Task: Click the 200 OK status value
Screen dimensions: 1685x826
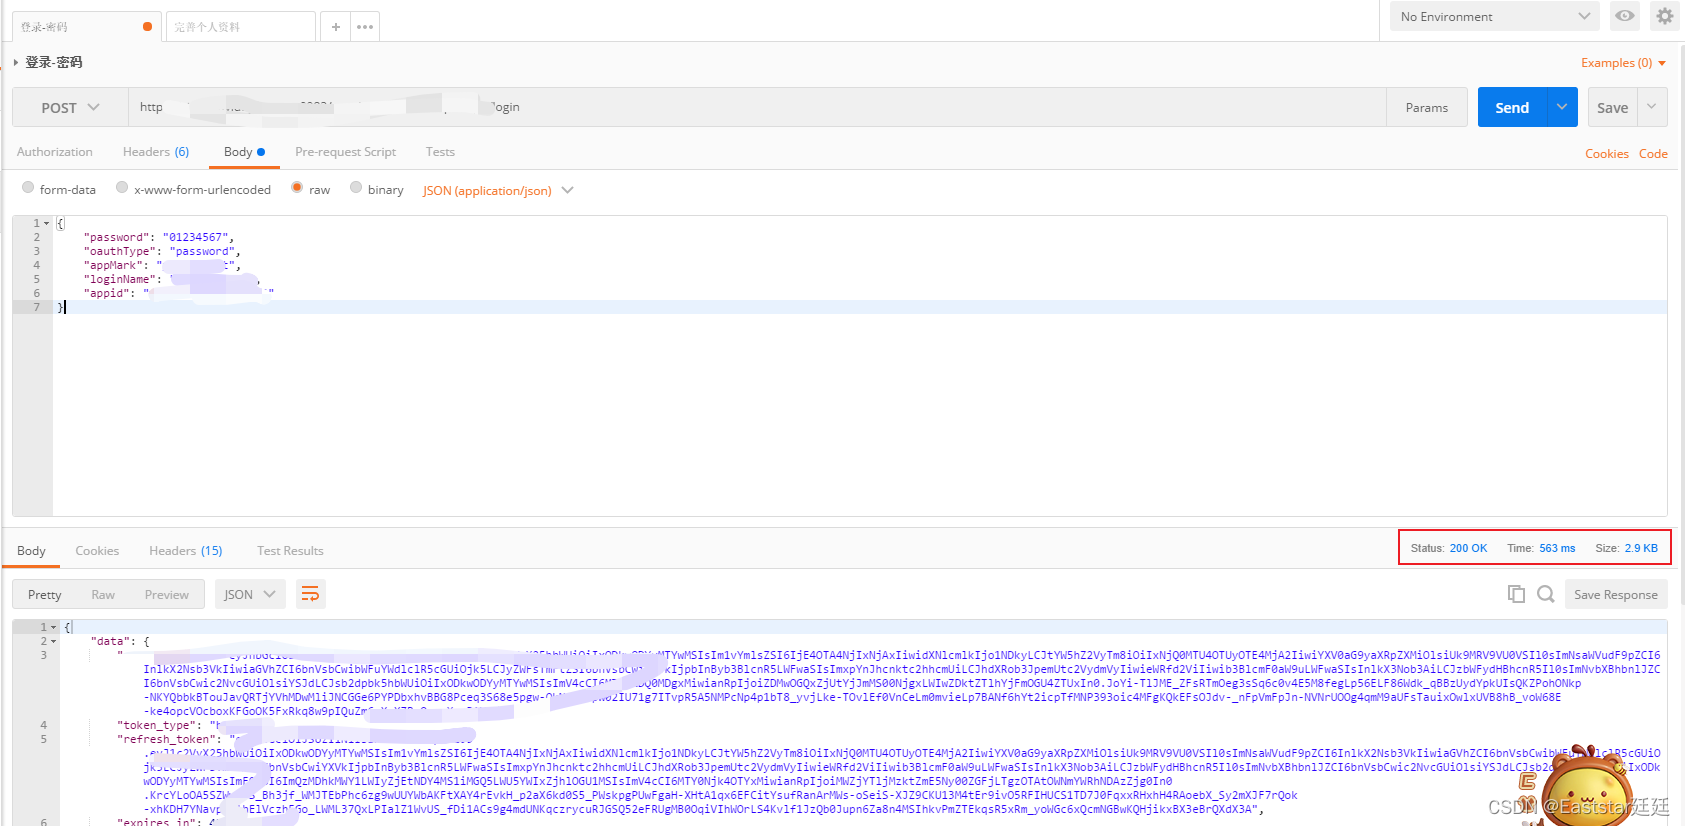Action: [x=1468, y=548]
